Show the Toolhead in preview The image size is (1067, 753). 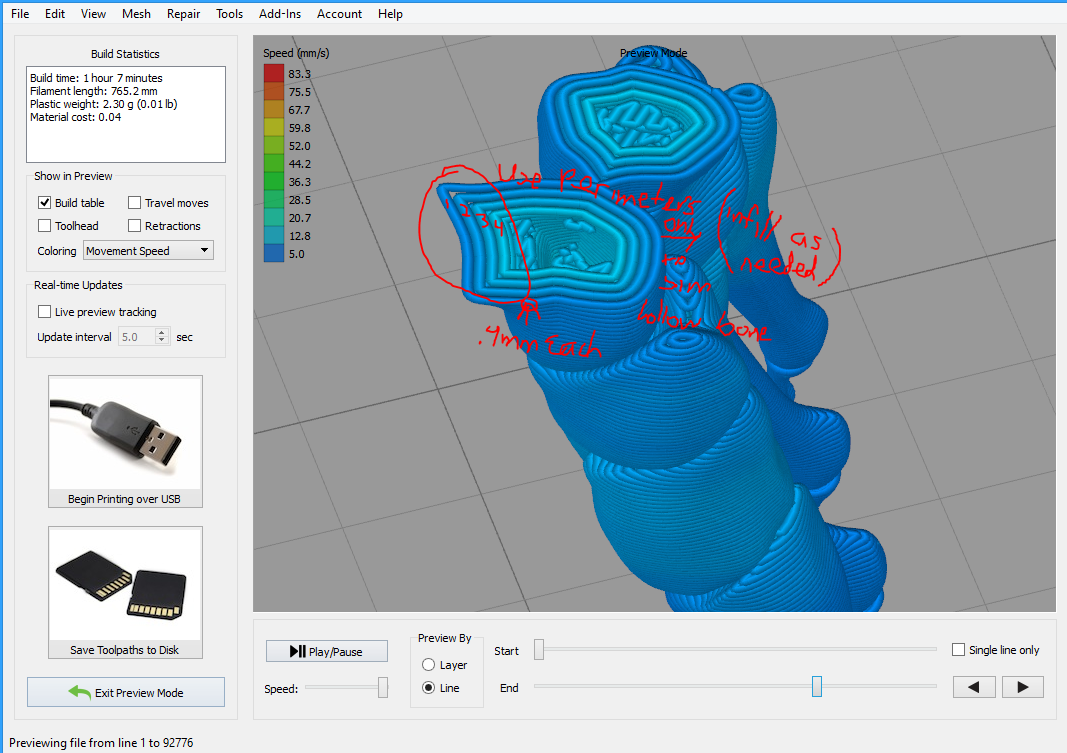[45, 226]
